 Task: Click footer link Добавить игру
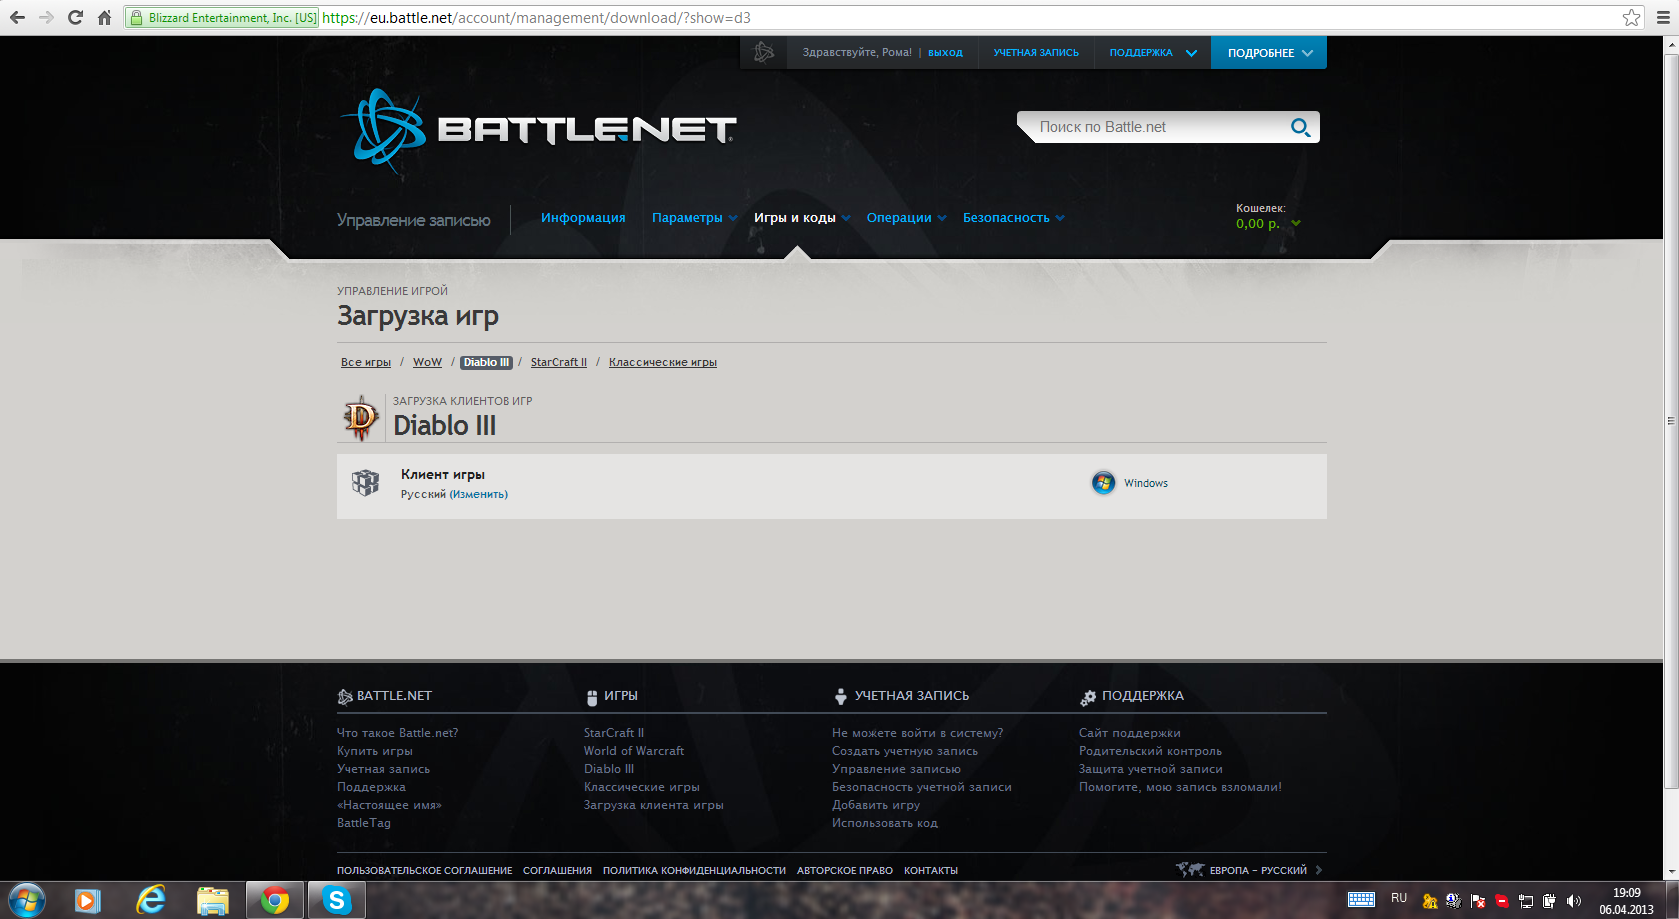pos(876,805)
